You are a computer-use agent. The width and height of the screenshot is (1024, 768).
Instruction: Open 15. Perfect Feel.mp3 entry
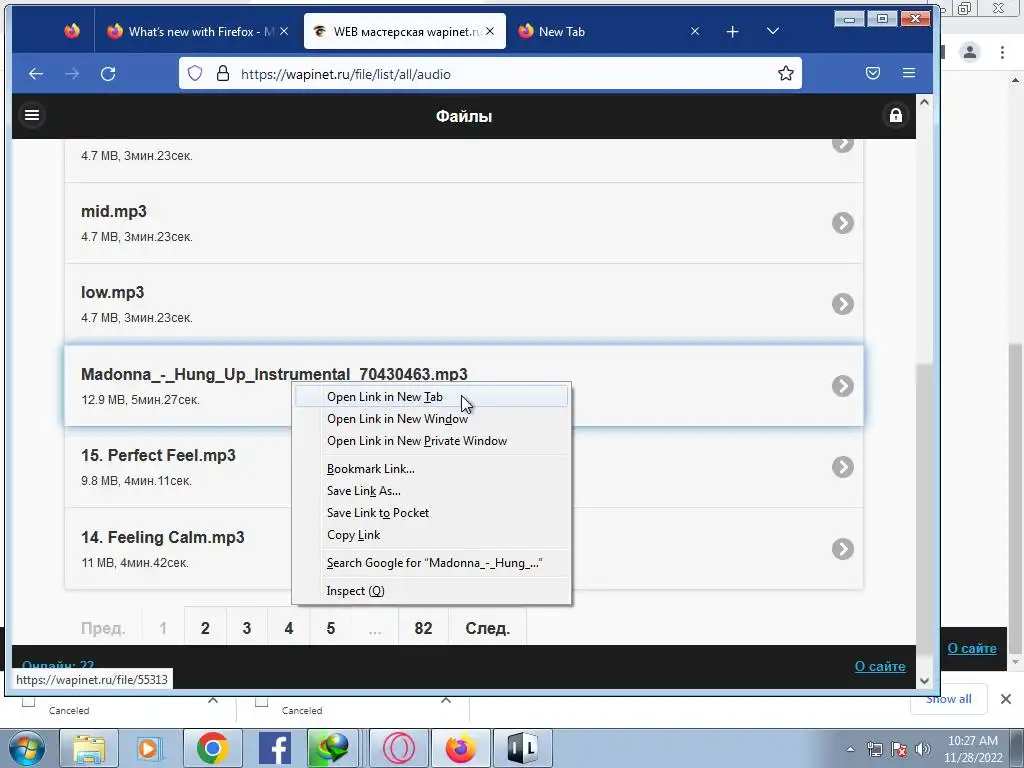[x=464, y=467]
